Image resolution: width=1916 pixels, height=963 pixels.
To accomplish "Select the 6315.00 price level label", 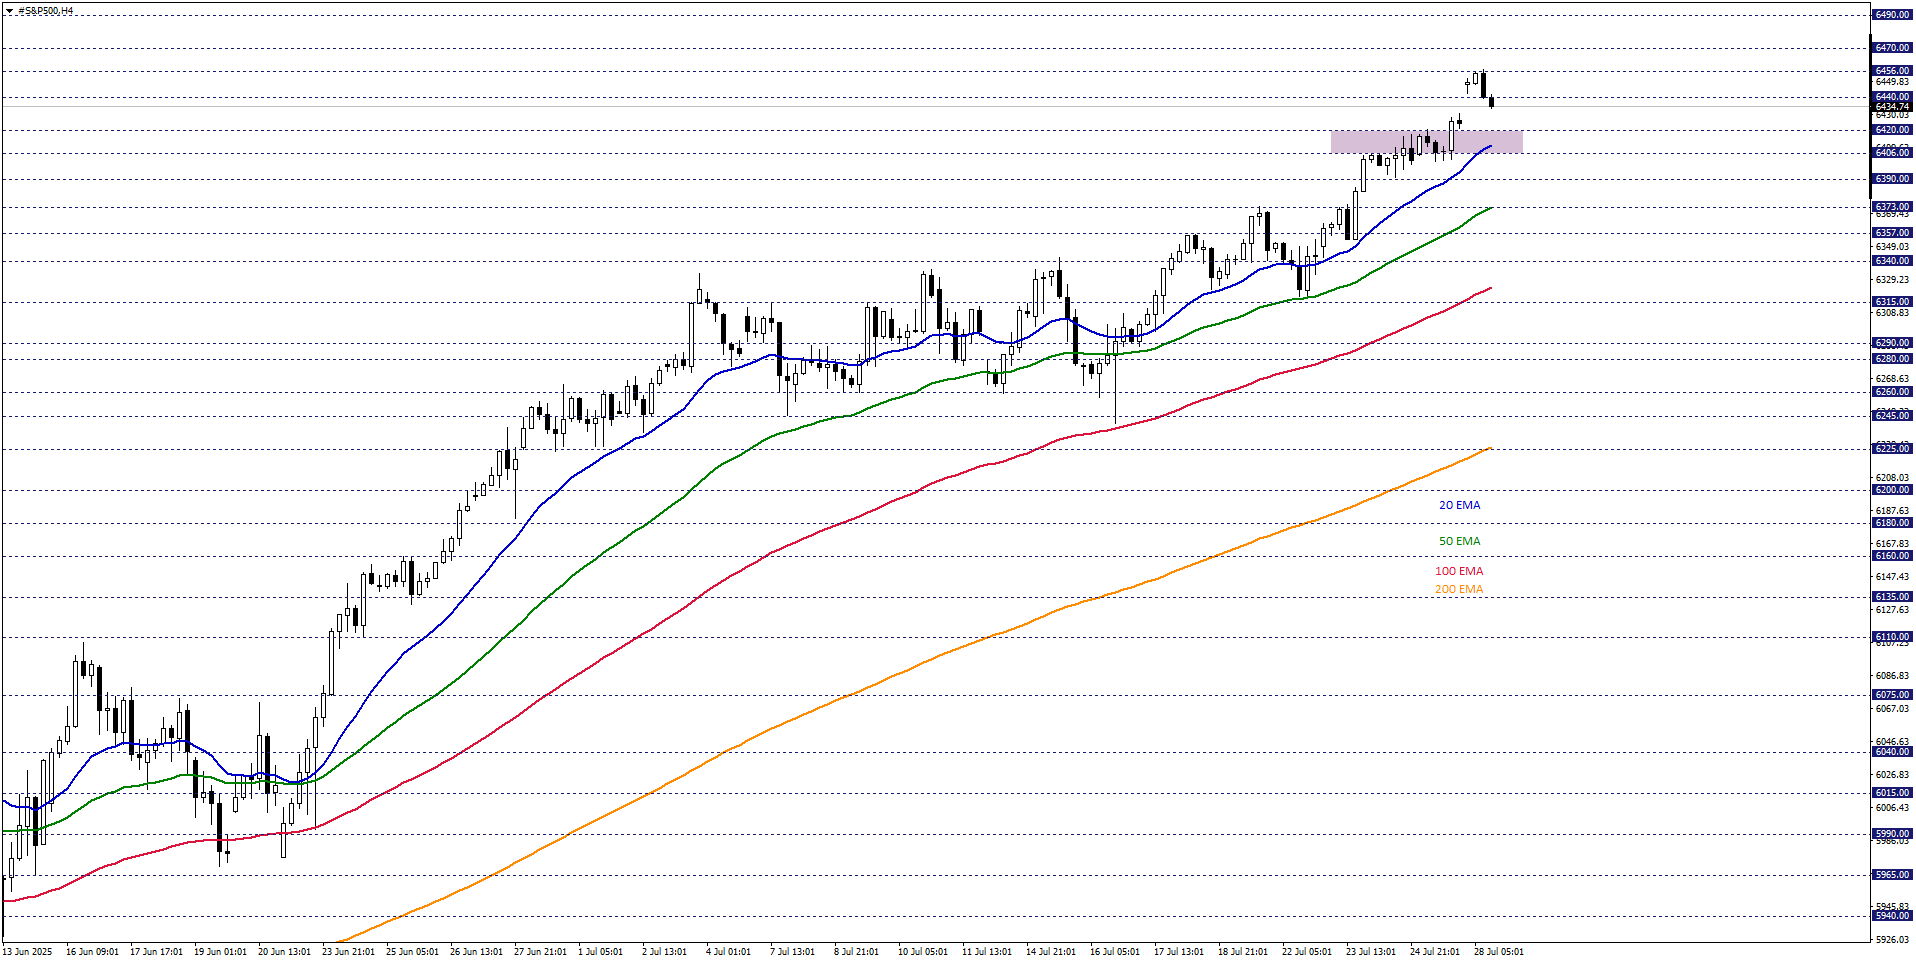I will pos(1892,302).
